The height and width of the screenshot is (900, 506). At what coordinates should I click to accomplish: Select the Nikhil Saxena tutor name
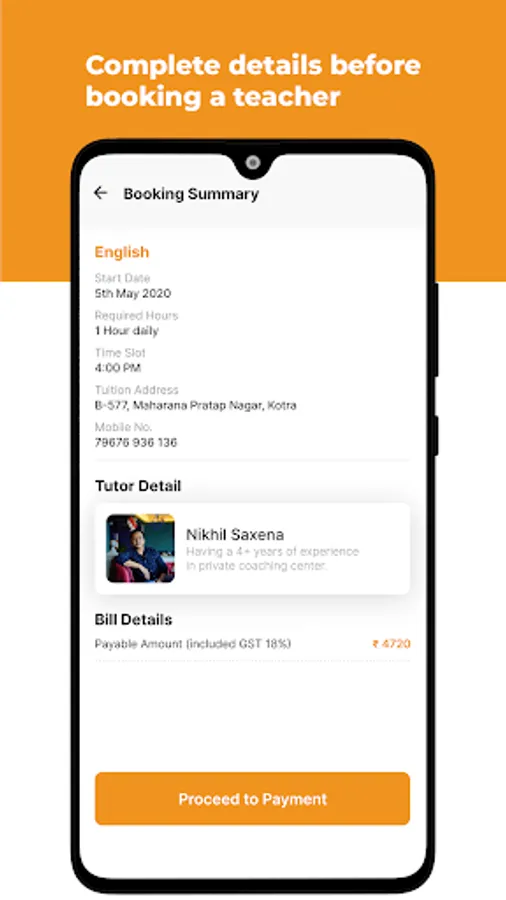[x=235, y=534]
